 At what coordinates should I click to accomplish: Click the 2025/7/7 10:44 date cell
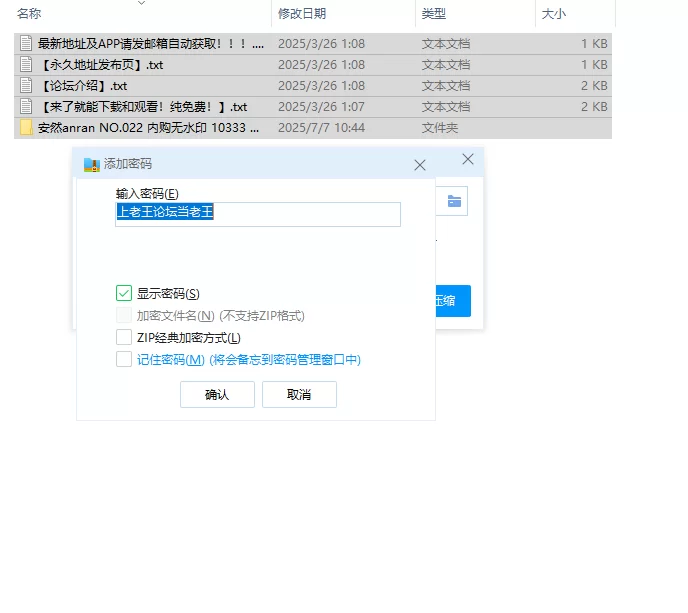point(322,128)
